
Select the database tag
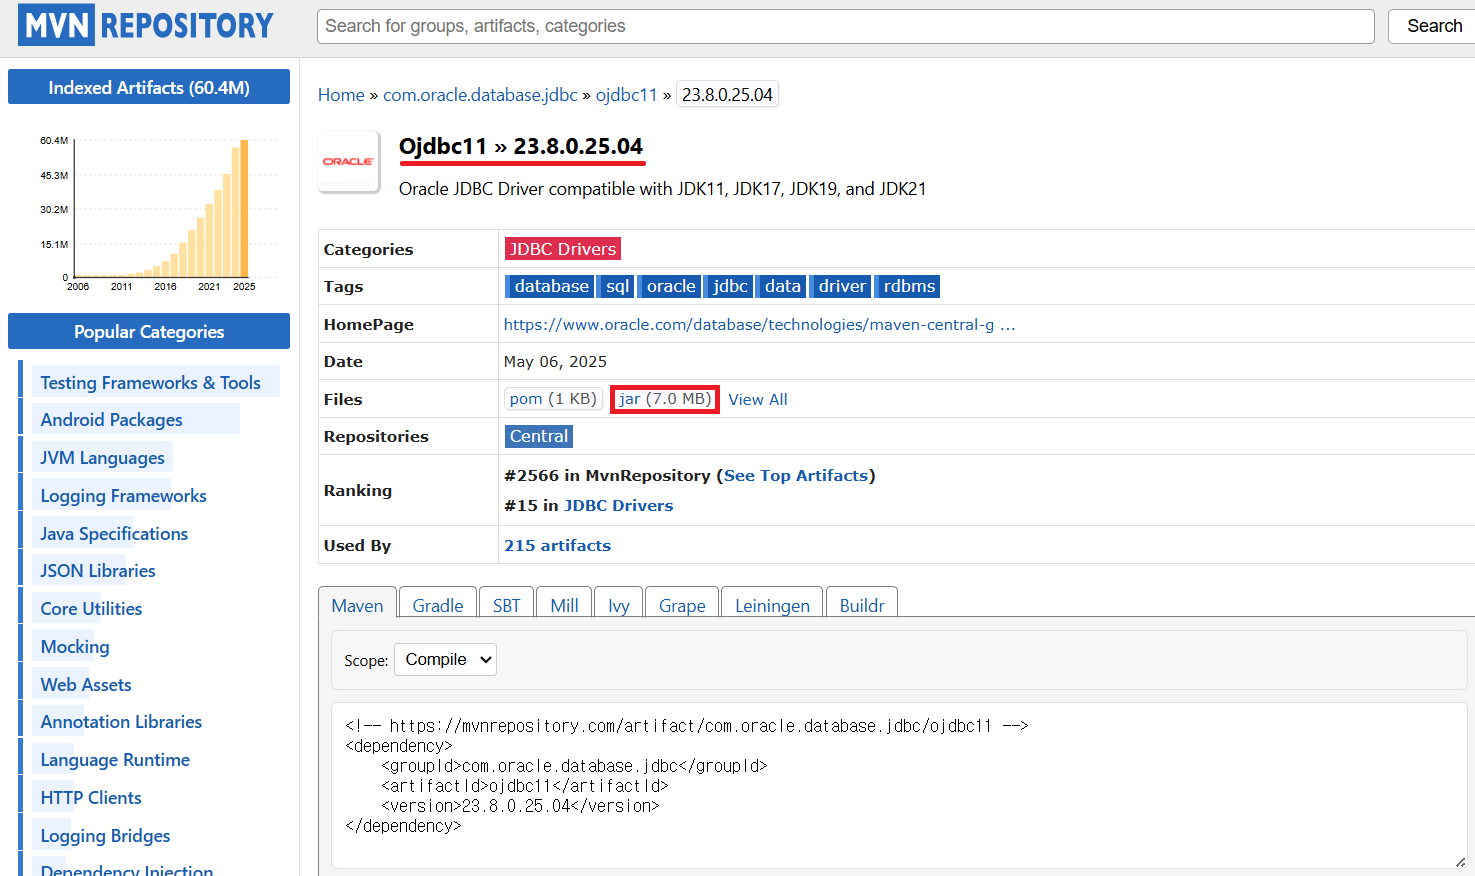tap(551, 286)
